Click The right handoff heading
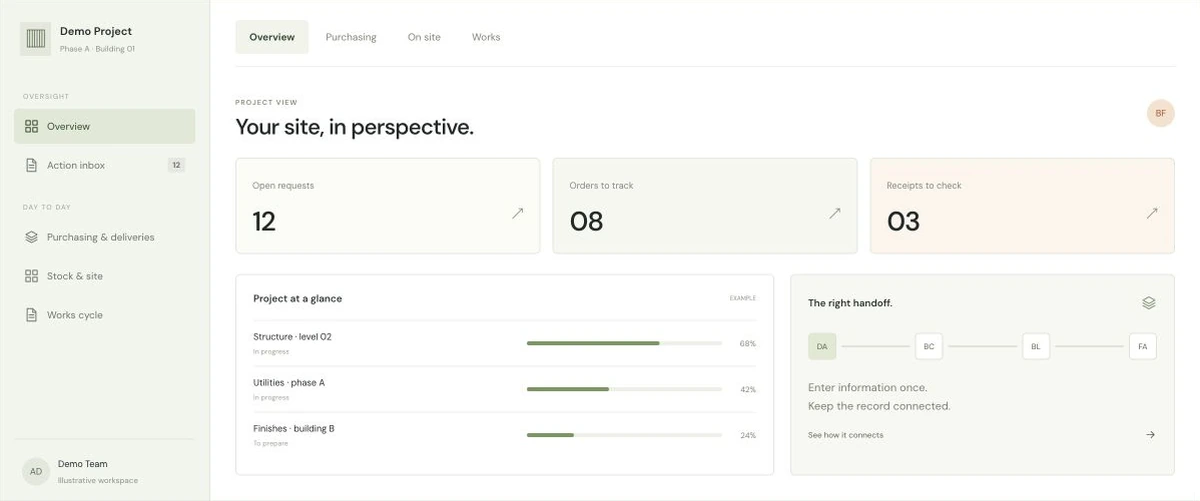This screenshot has width=1200, height=501. click(850, 303)
